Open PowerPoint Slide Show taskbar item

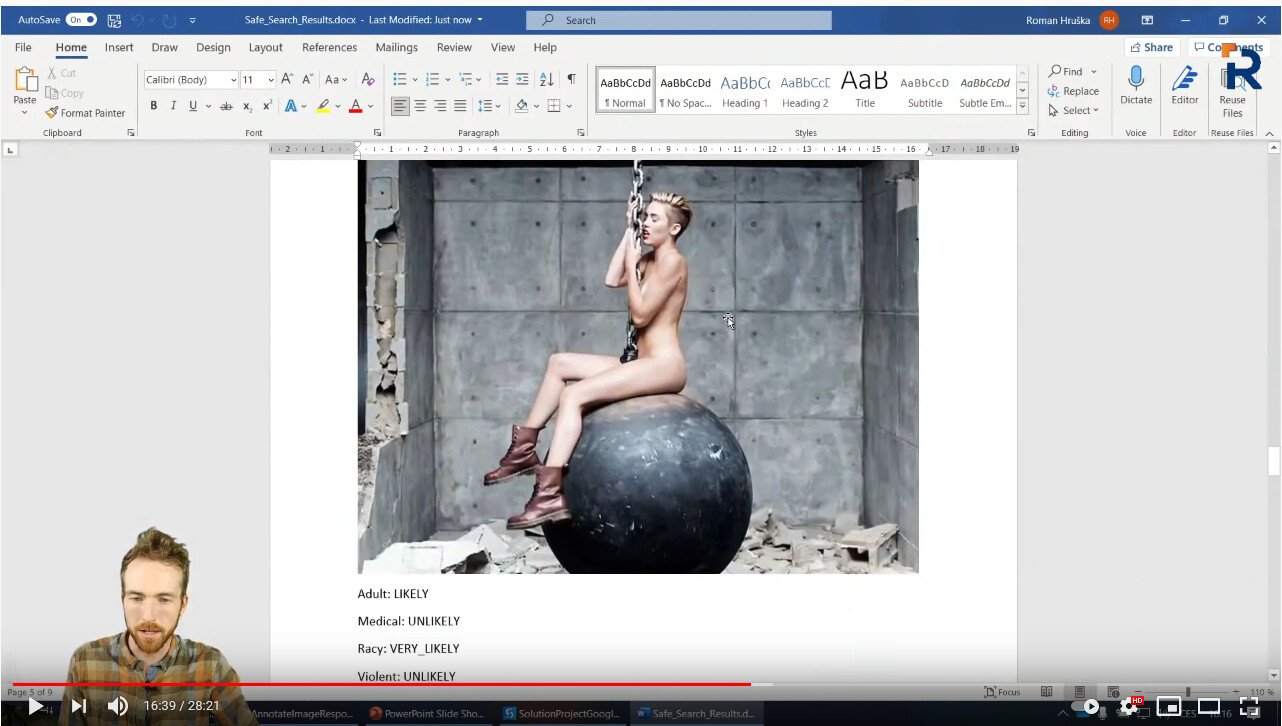coord(428,713)
